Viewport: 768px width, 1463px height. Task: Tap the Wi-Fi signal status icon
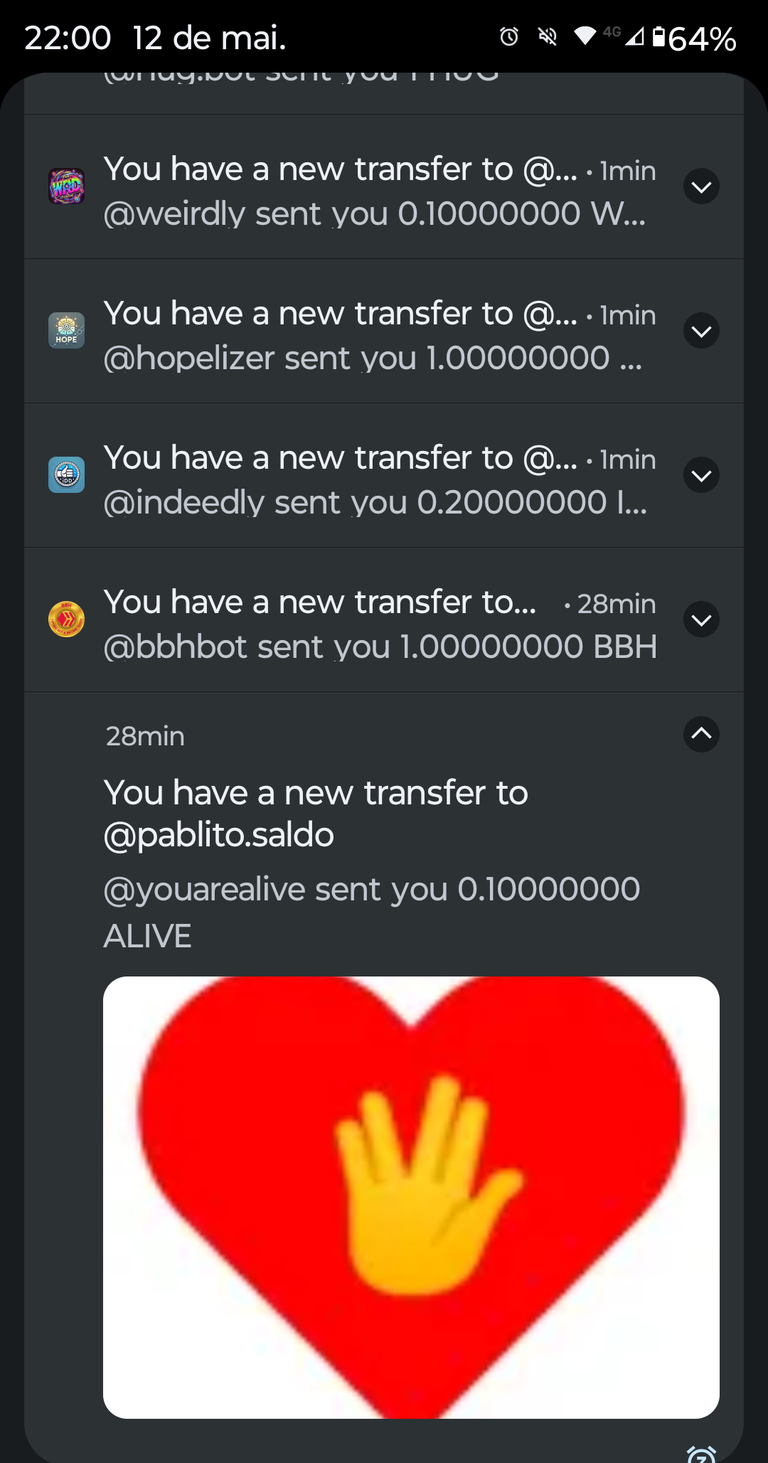click(585, 38)
